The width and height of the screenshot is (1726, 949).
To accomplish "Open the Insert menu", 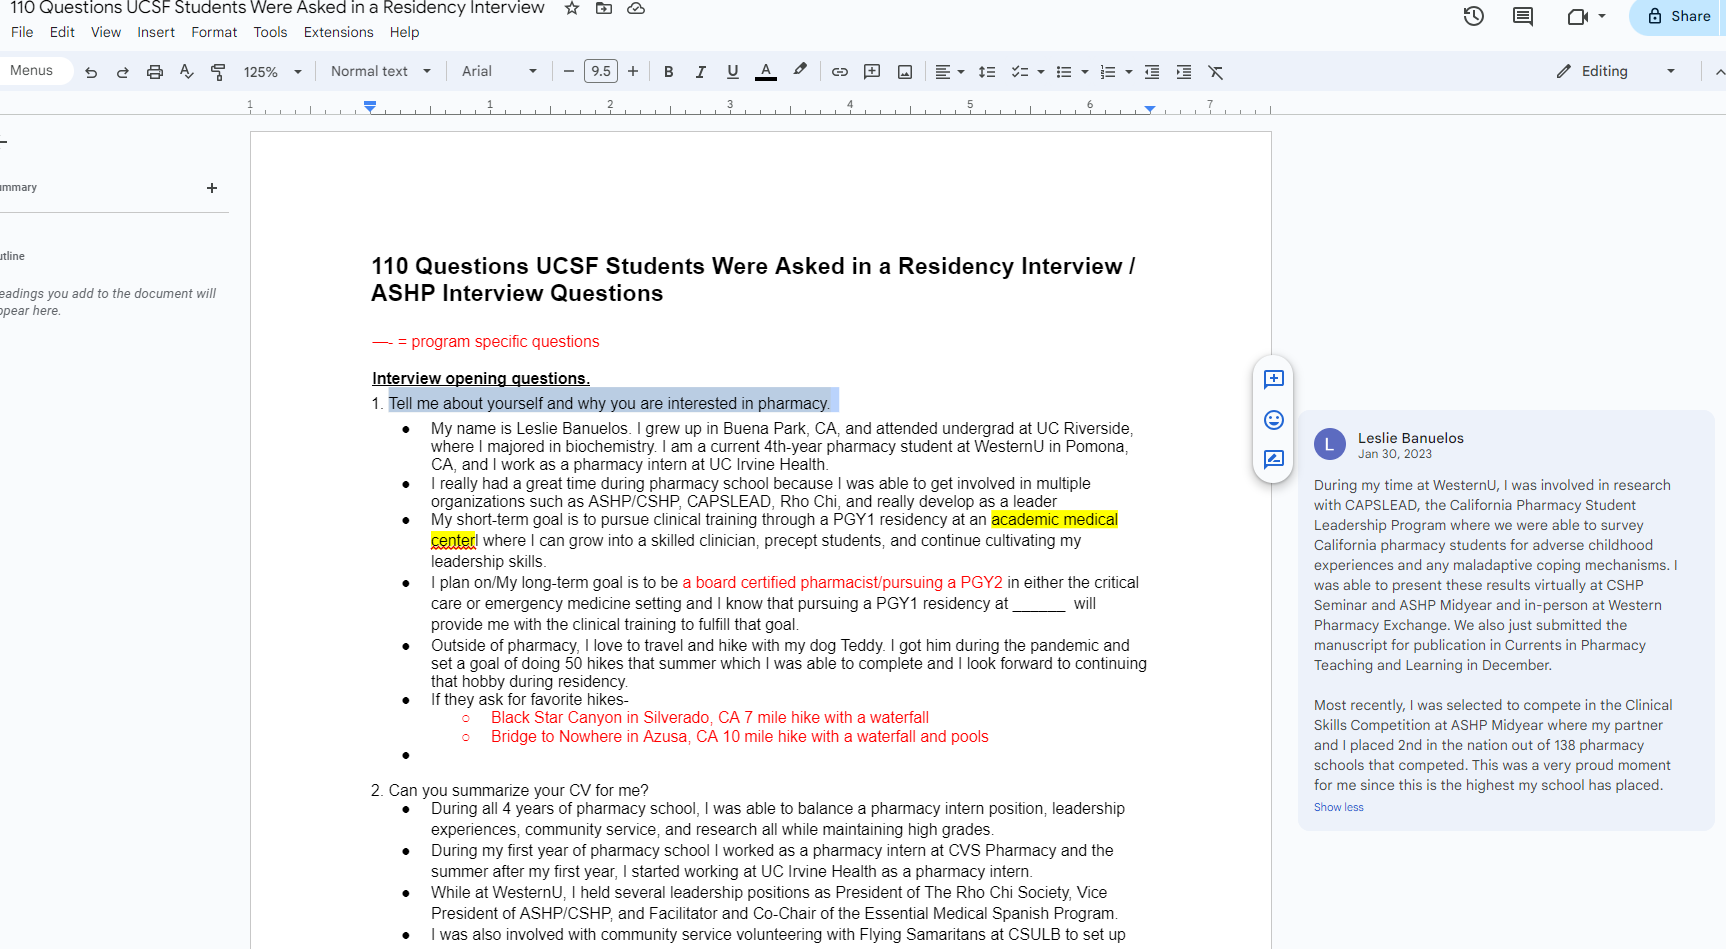I will click(x=156, y=32).
